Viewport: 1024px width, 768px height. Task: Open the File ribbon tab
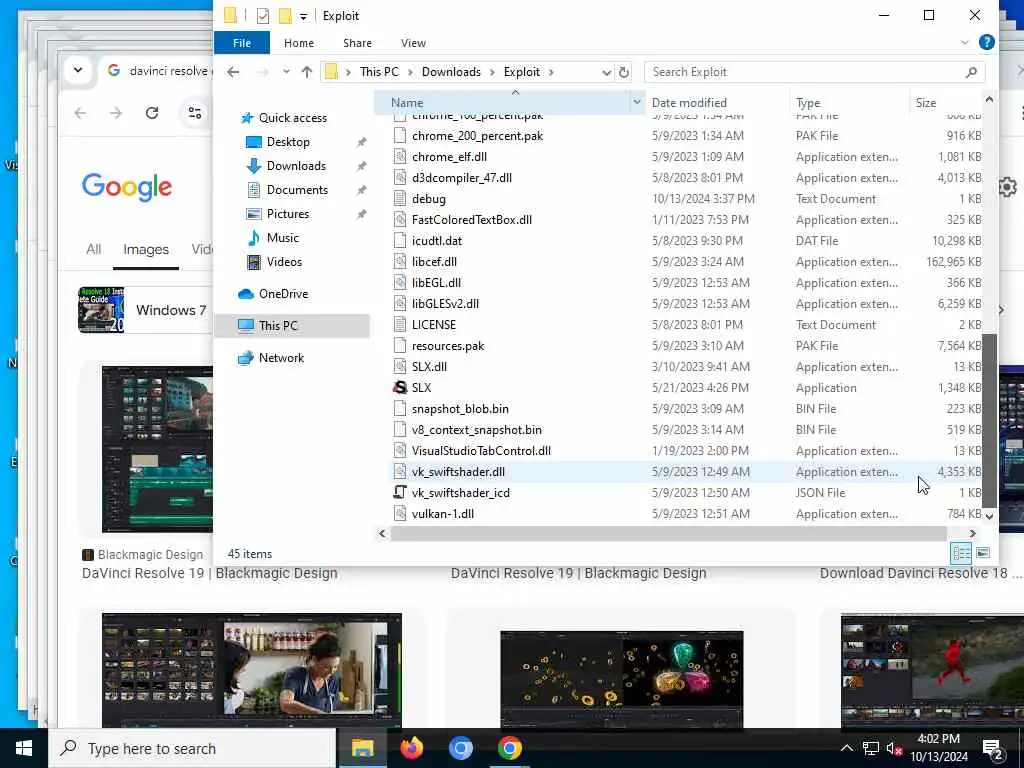click(242, 42)
